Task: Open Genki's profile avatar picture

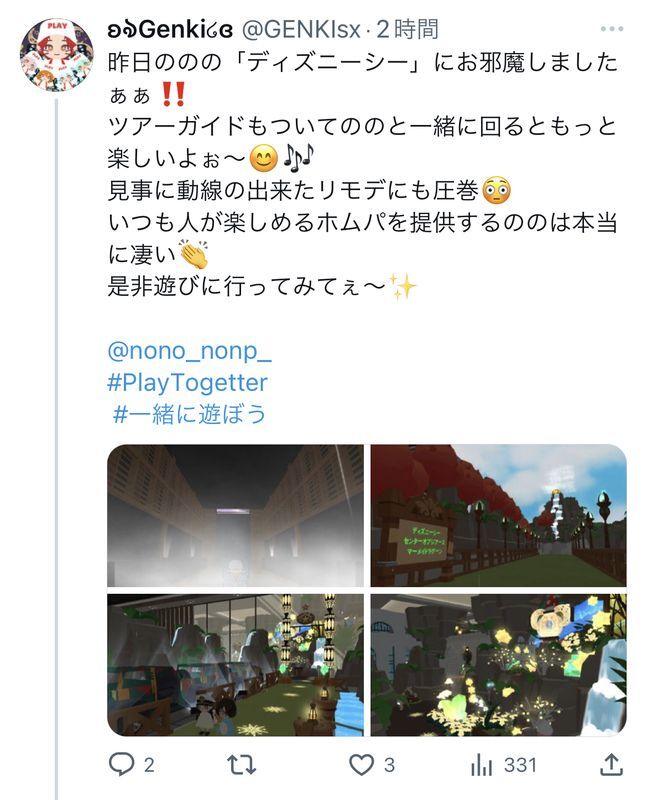Action: pos(57,55)
